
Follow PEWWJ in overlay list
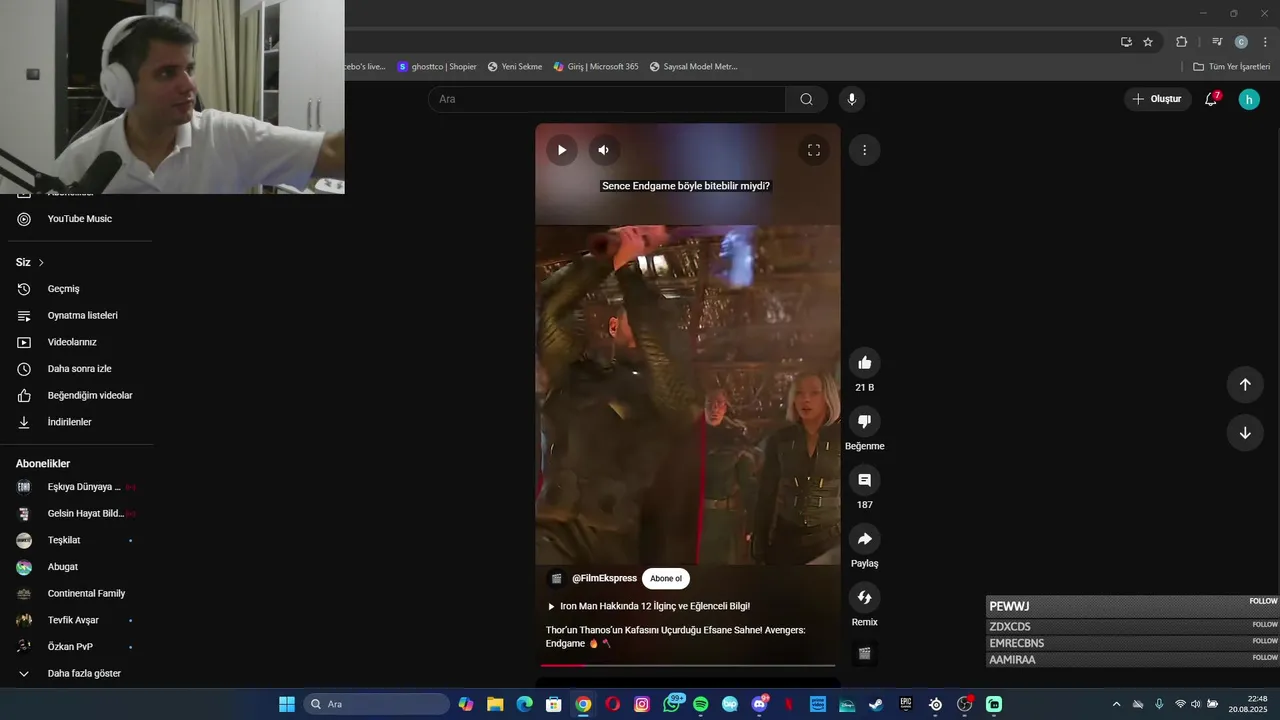tap(1264, 602)
